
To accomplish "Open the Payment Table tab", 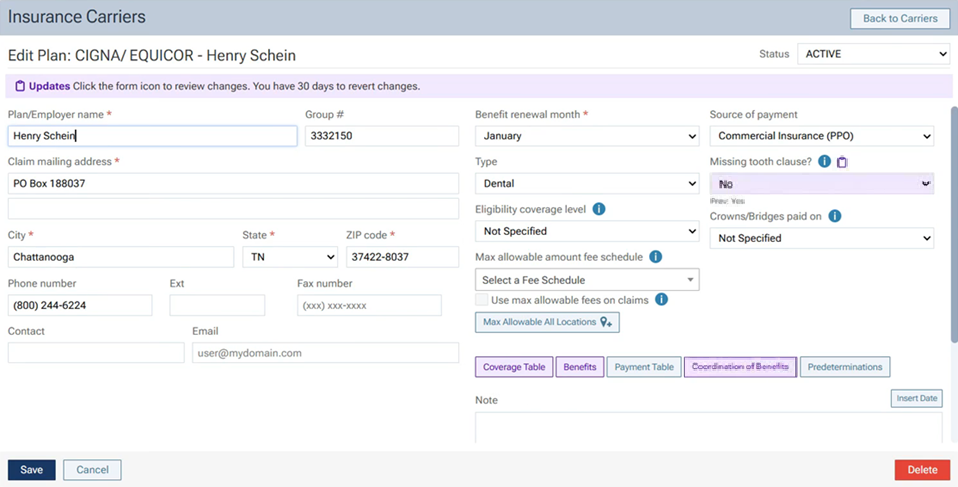I will [x=644, y=367].
